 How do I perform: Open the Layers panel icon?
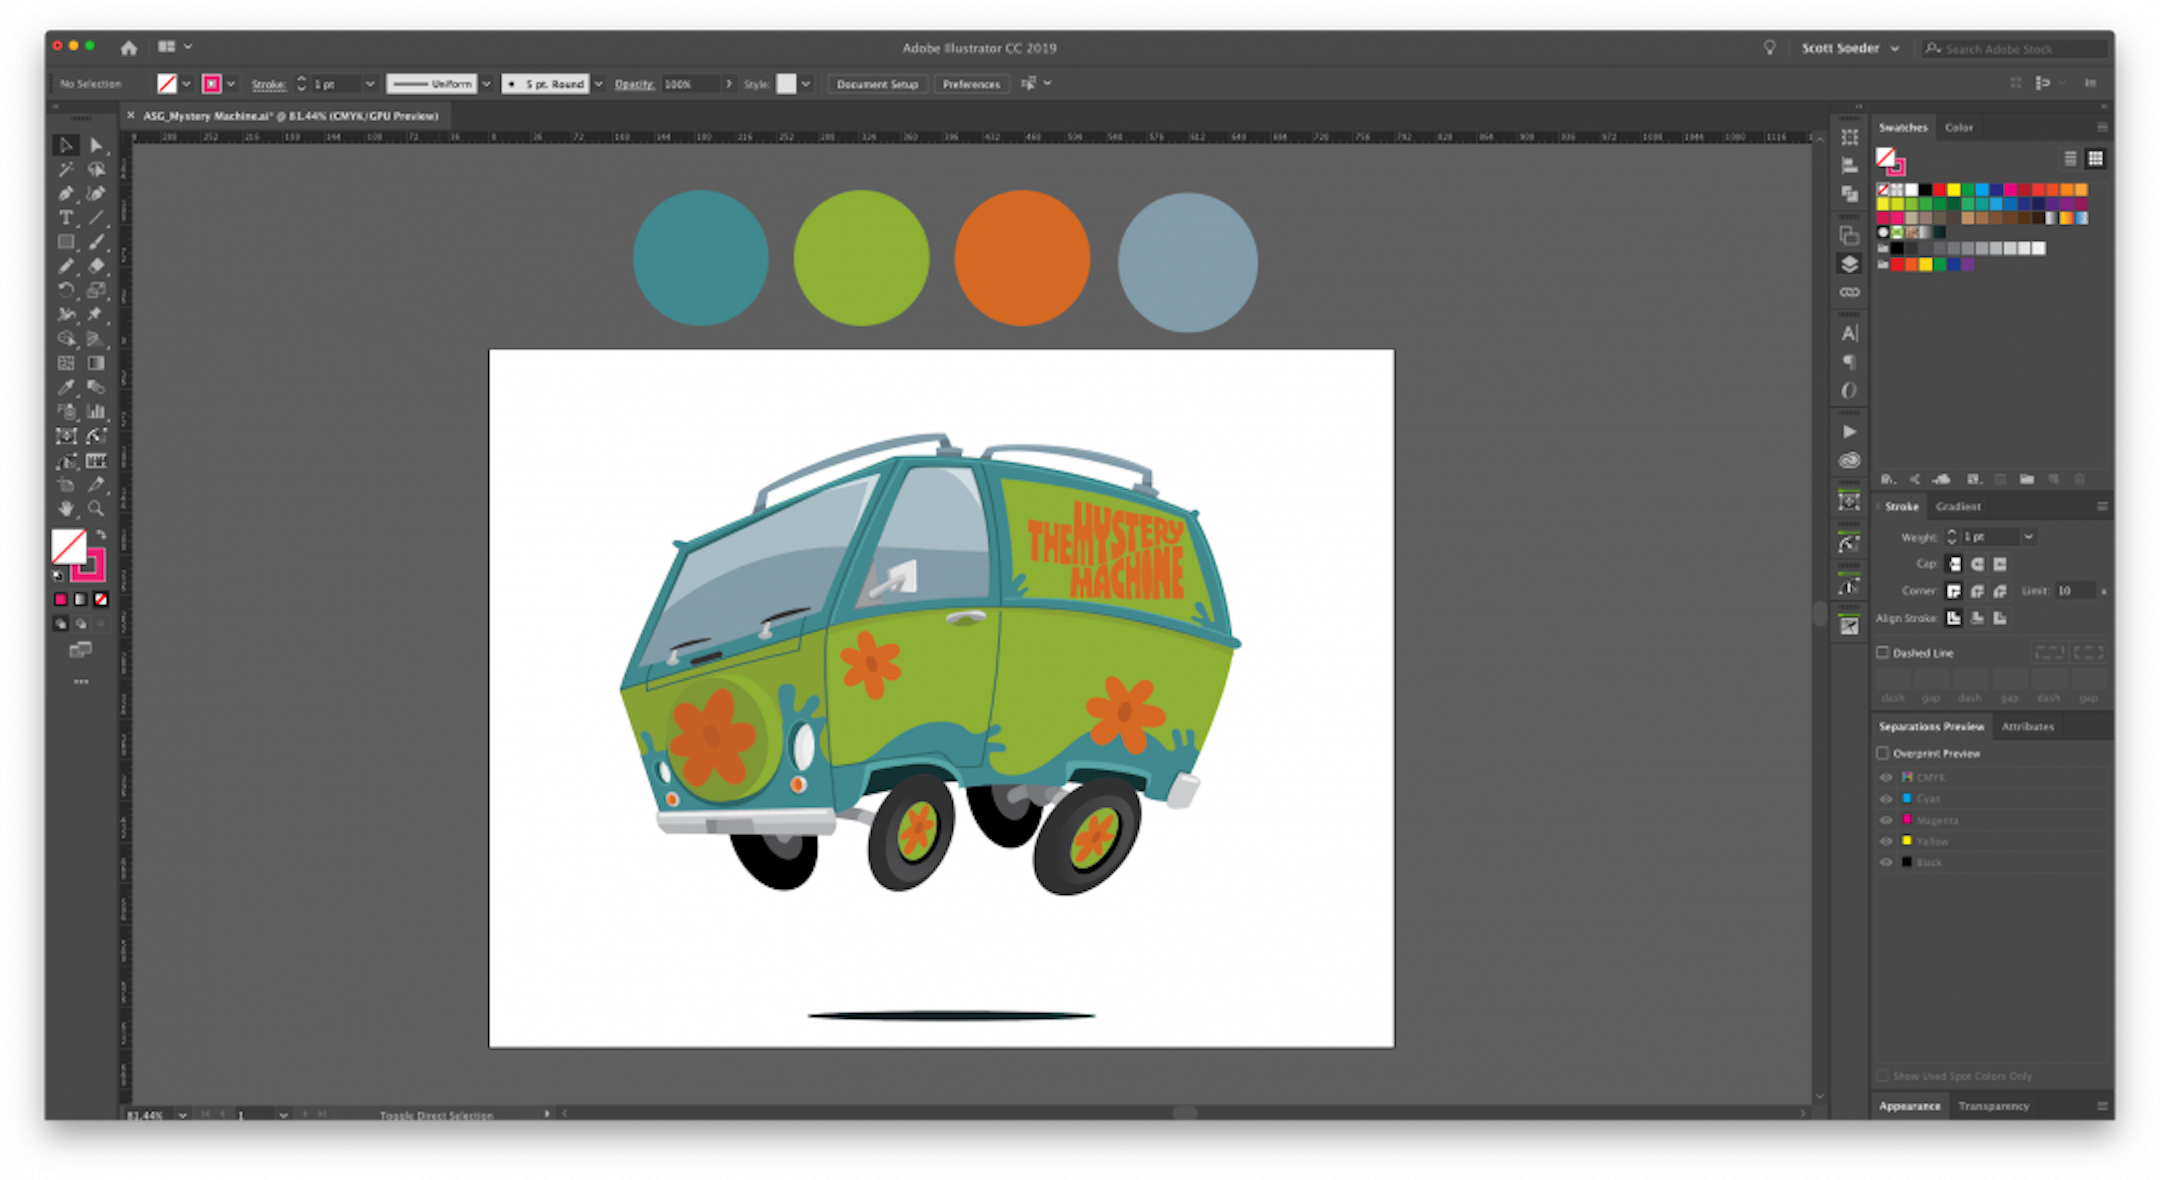(1849, 261)
